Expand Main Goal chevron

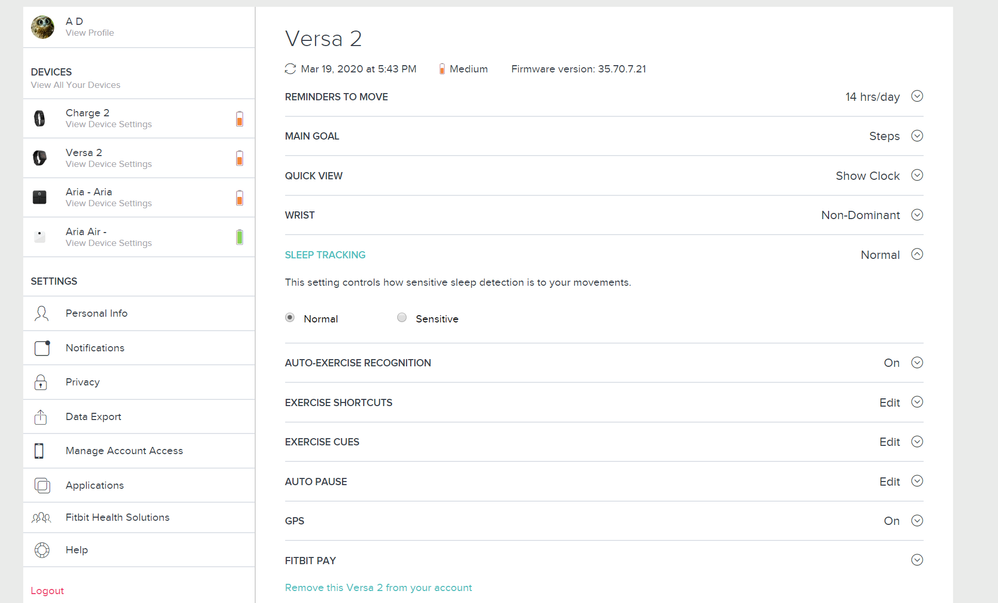coord(917,136)
